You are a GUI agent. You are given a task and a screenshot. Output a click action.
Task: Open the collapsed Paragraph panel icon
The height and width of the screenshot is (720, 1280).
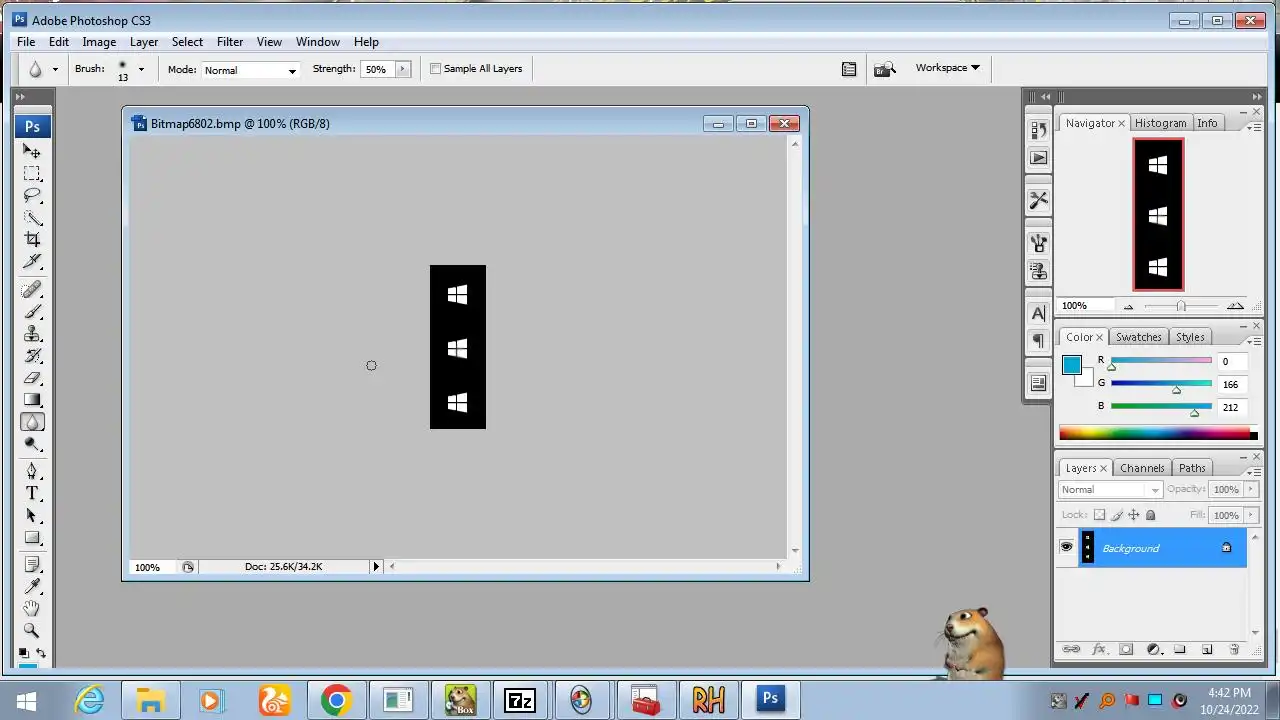pos(1038,341)
